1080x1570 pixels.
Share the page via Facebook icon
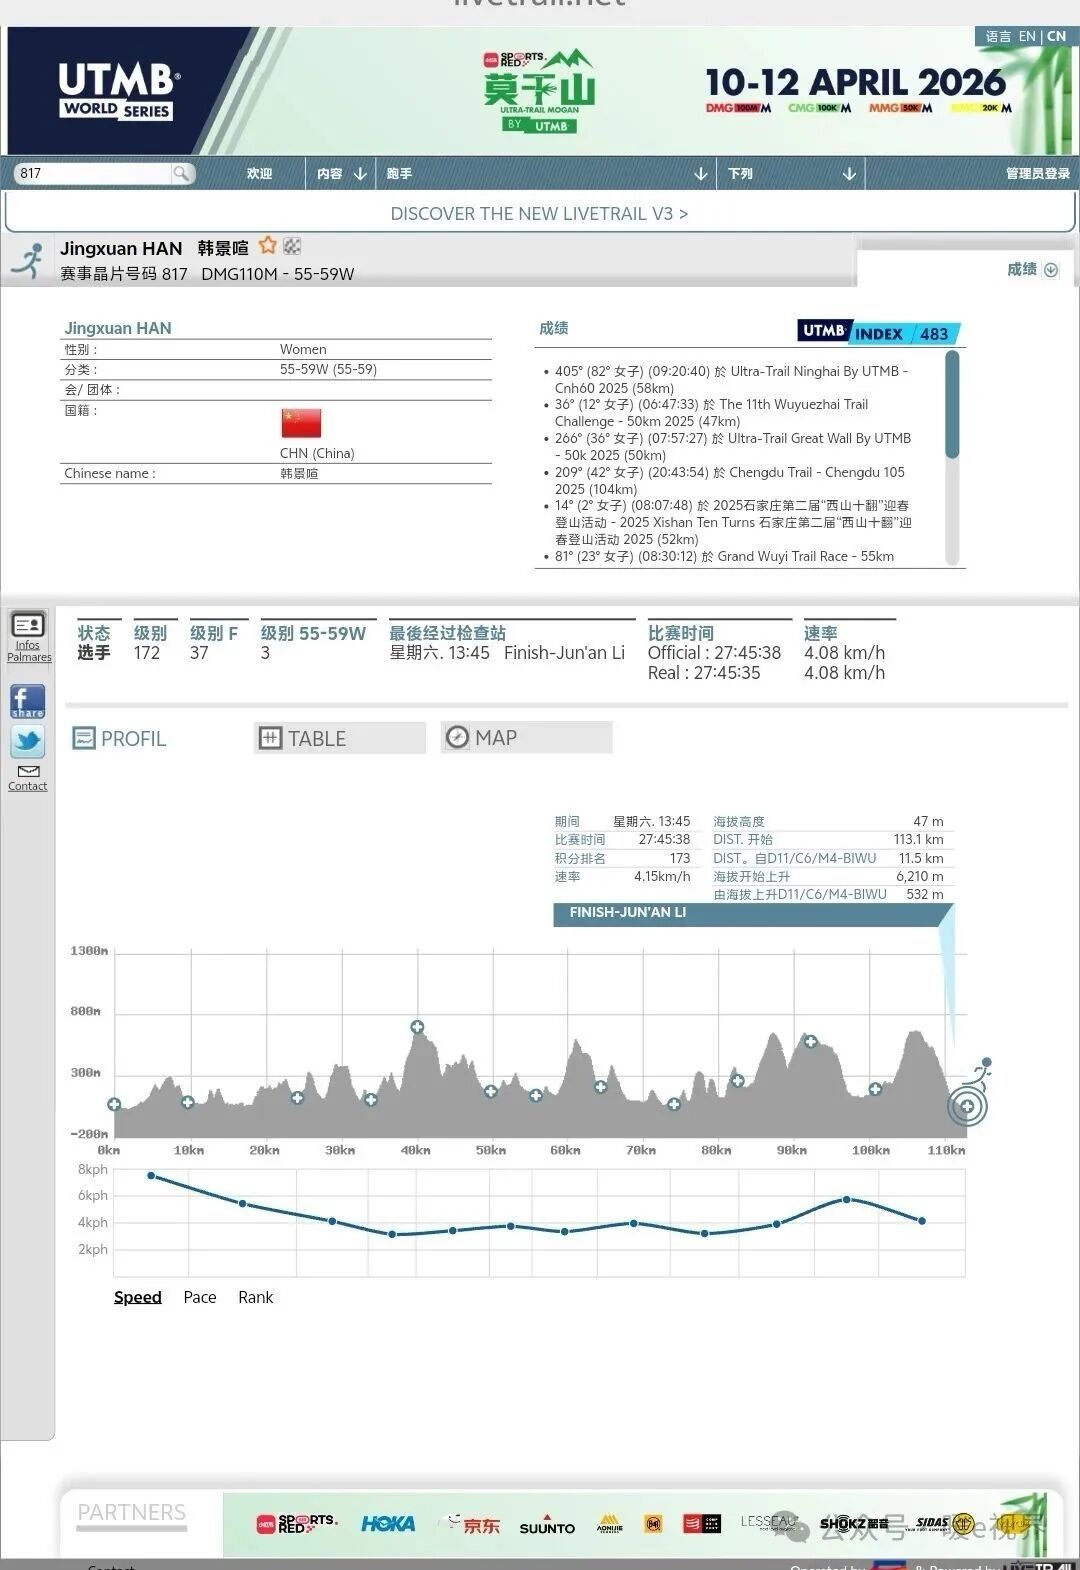coord(28,701)
